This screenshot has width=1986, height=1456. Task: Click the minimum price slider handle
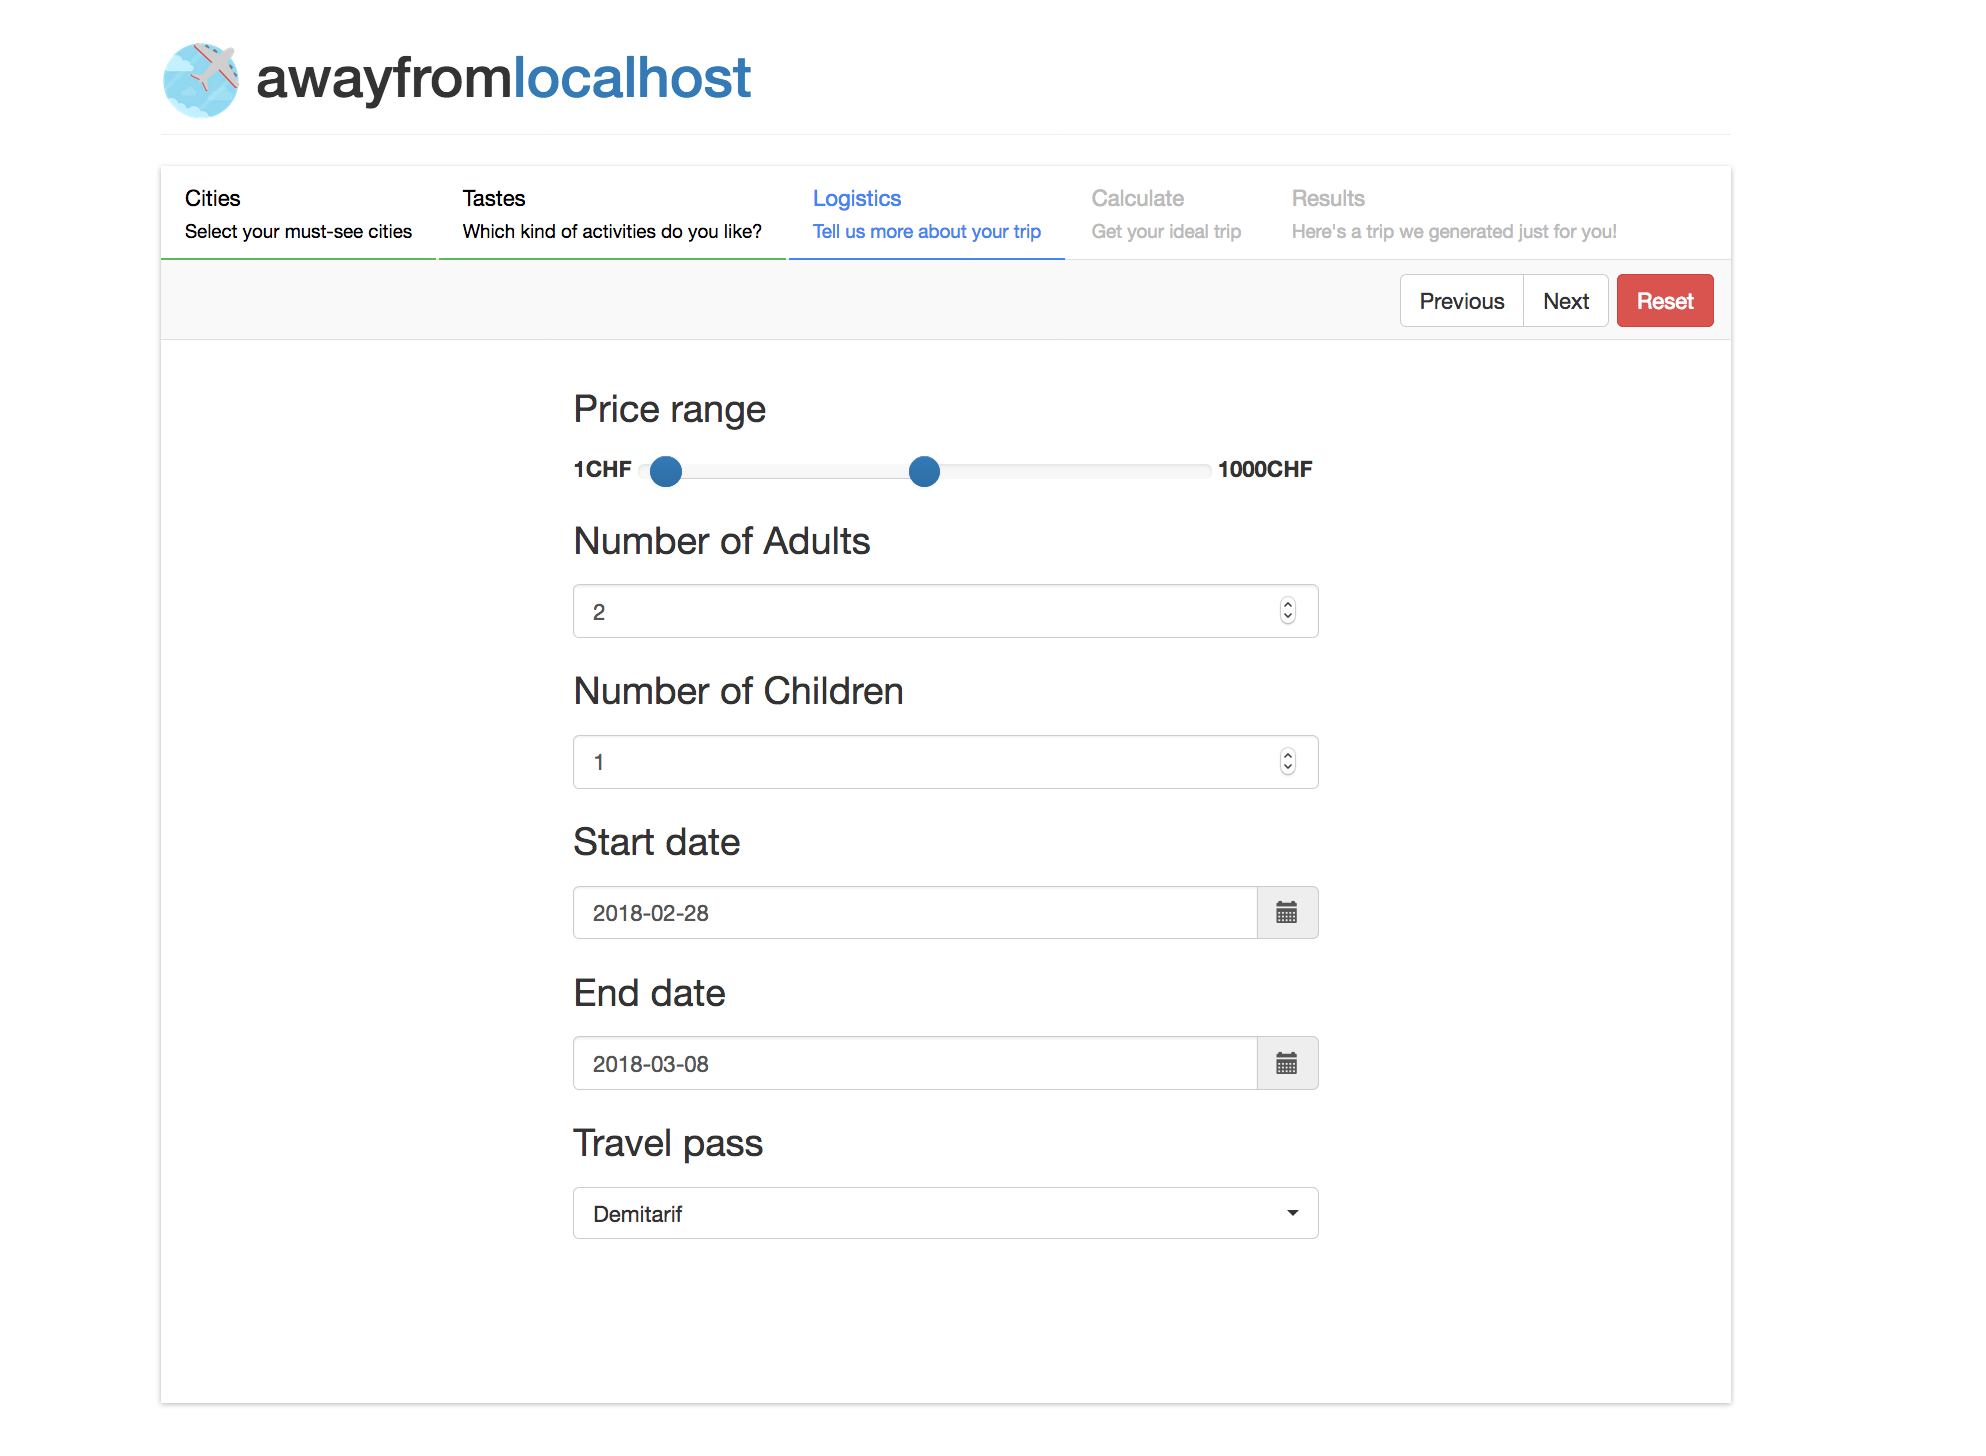(666, 471)
